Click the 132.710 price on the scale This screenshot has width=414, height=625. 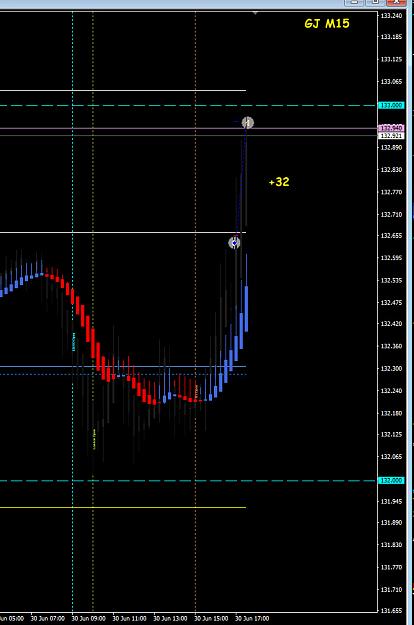391,214
